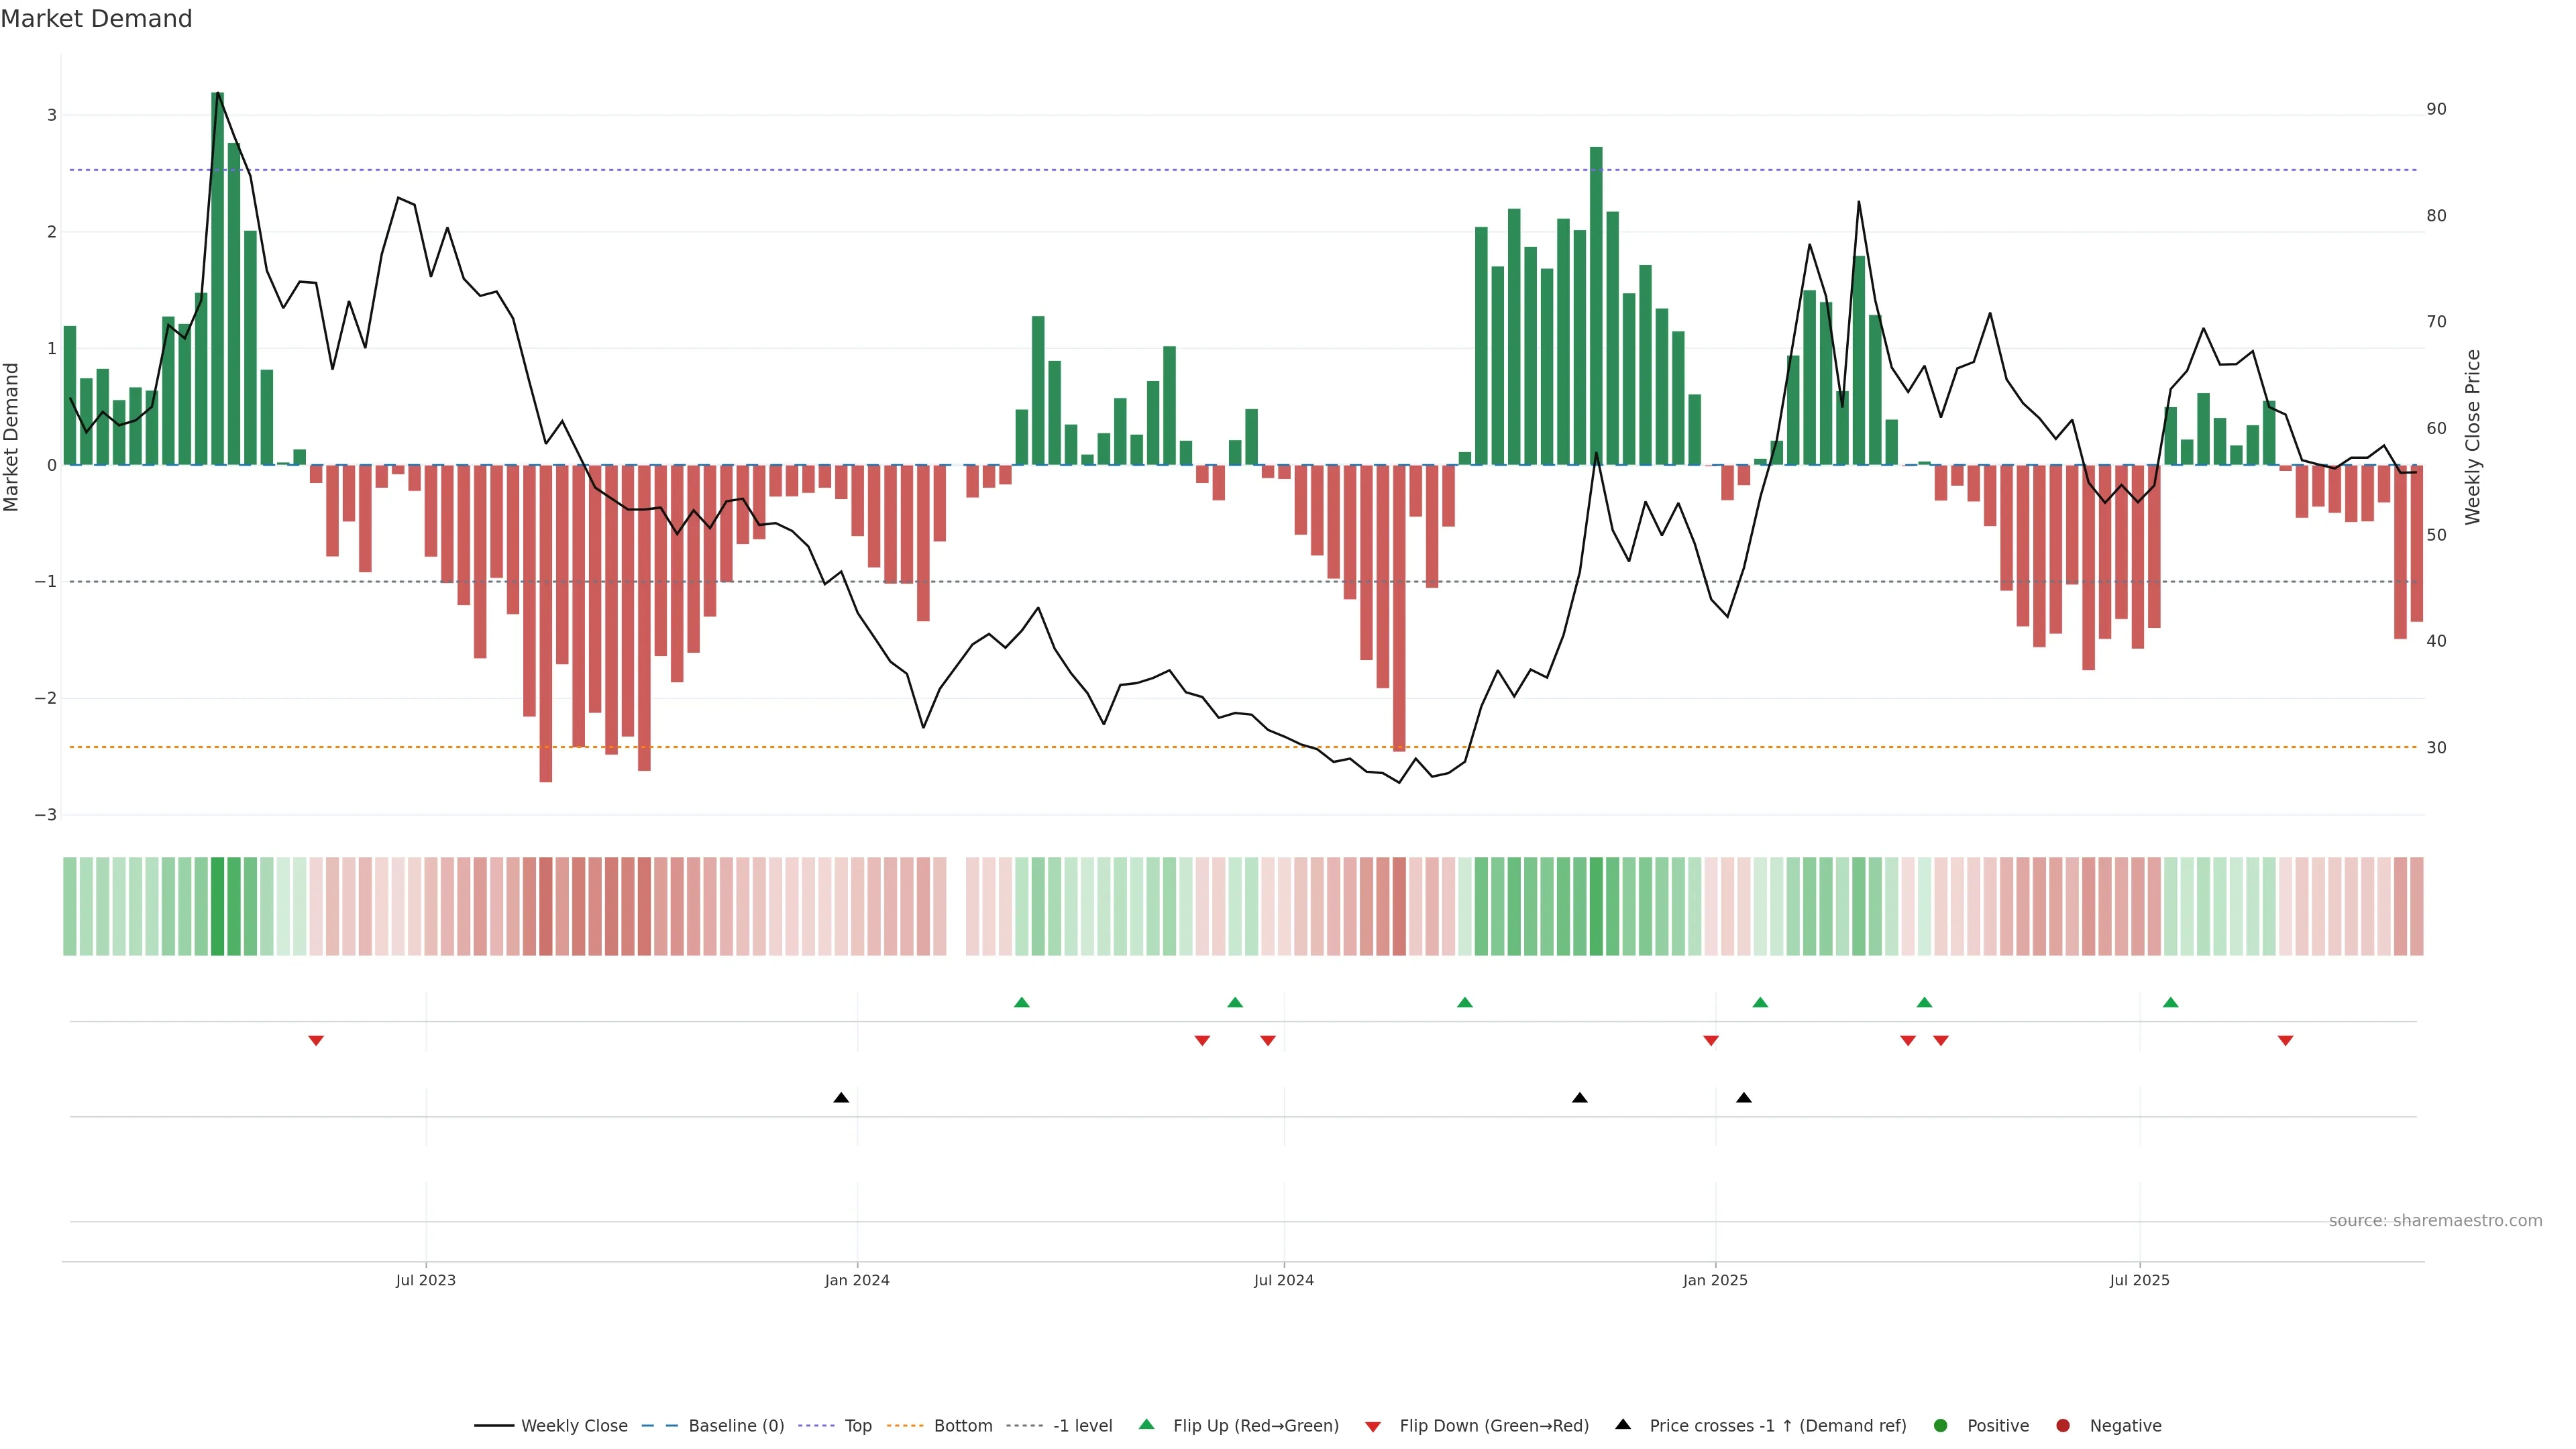
Task: Click the black Price crosses -1 legend triangle
Action: (1622, 1424)
